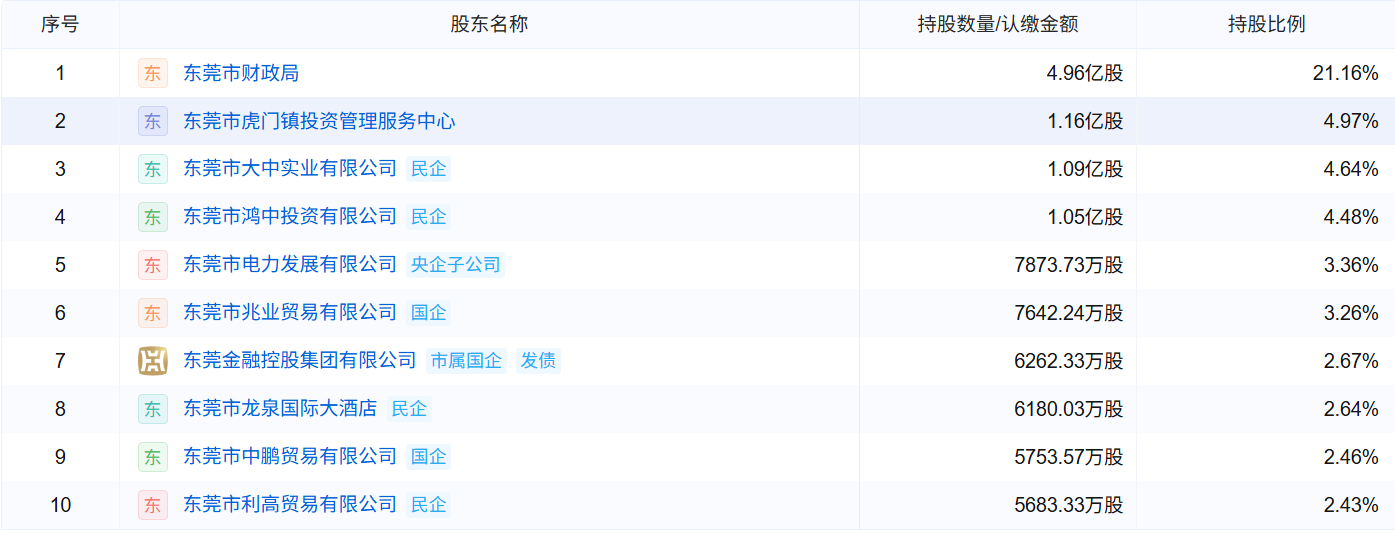Click the 国企 tag on 东莞市中鹏贸易有限公司
Screen dimensions: 1395x534
(429, 457)
